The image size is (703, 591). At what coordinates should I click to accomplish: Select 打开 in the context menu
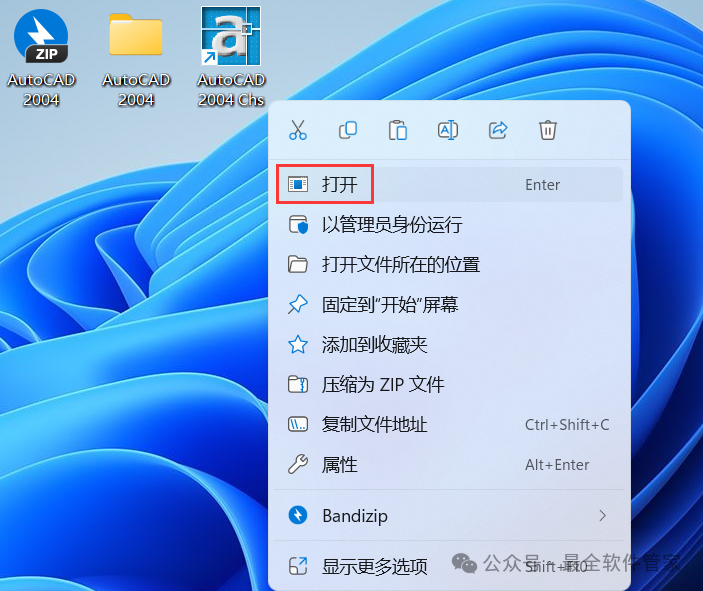450,184
